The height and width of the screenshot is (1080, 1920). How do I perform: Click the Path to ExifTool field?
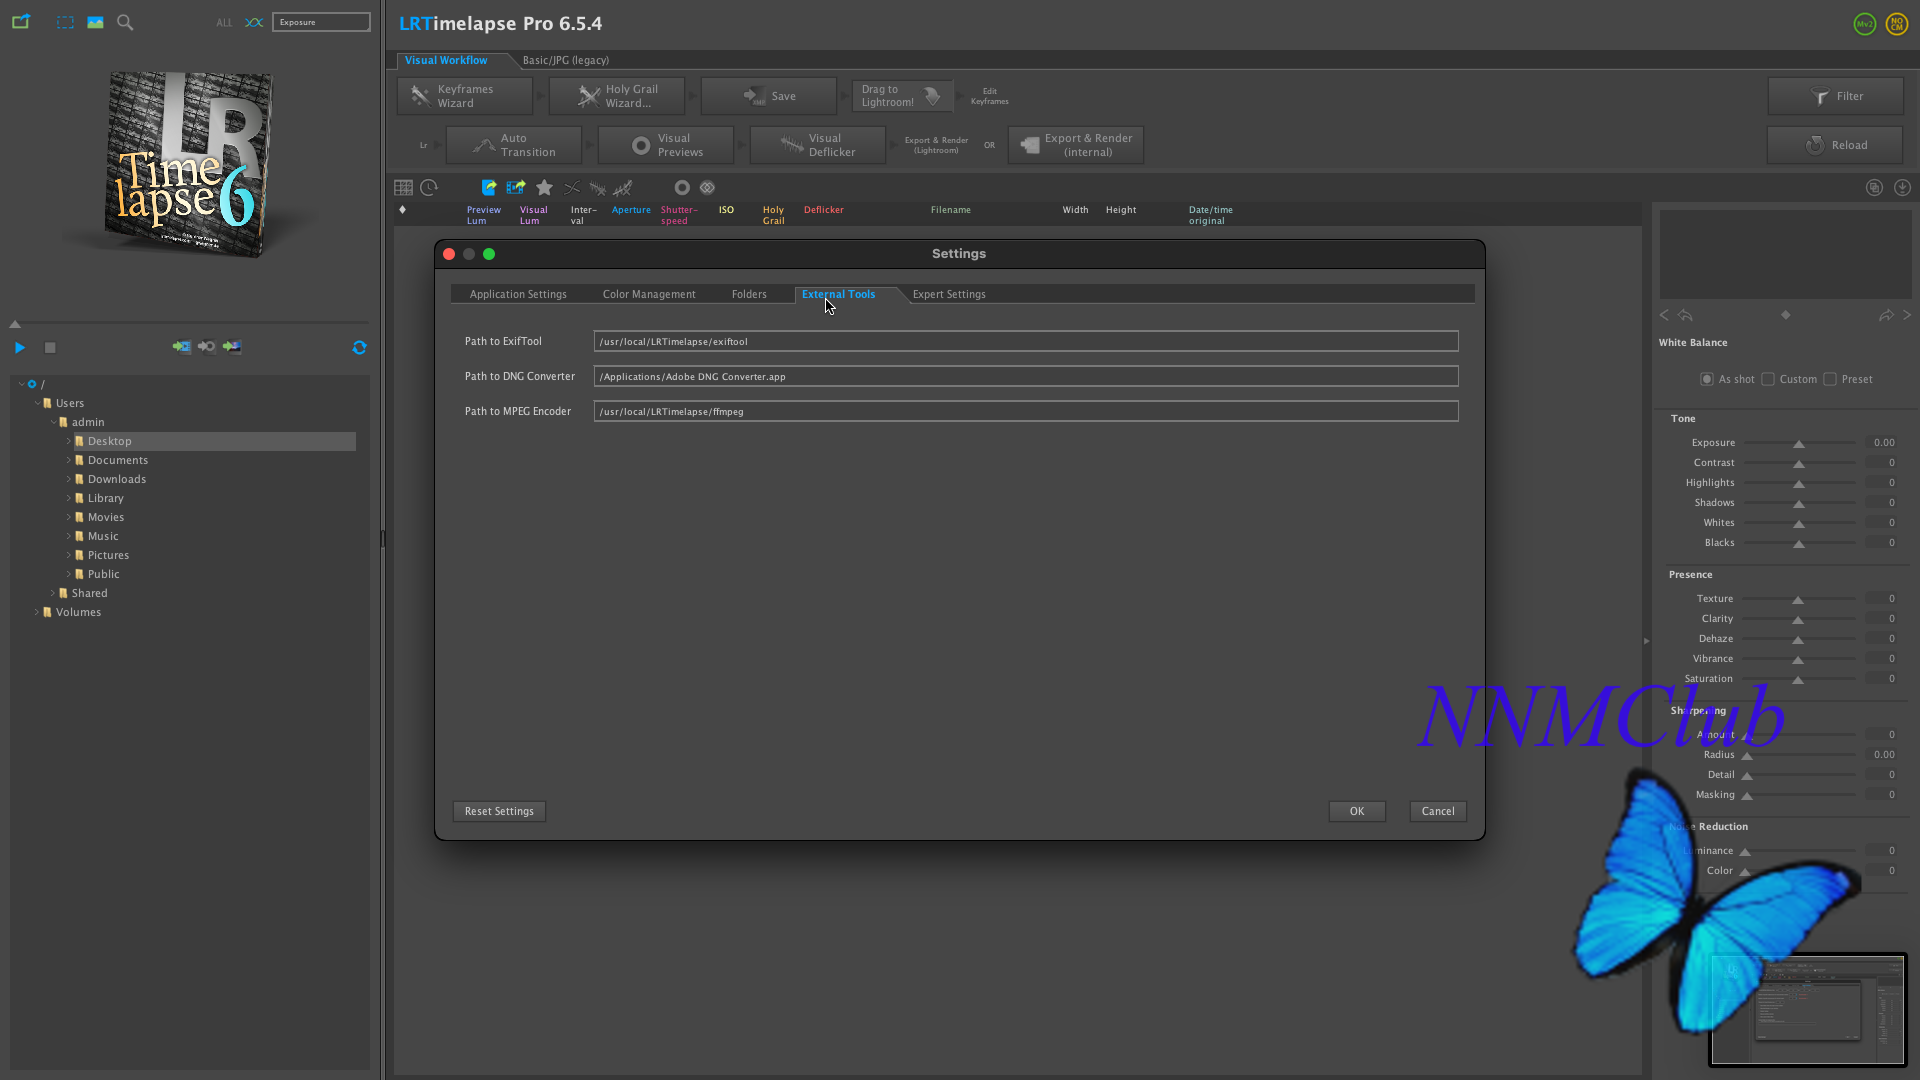pyautogui.click(x=1026, y=341)
